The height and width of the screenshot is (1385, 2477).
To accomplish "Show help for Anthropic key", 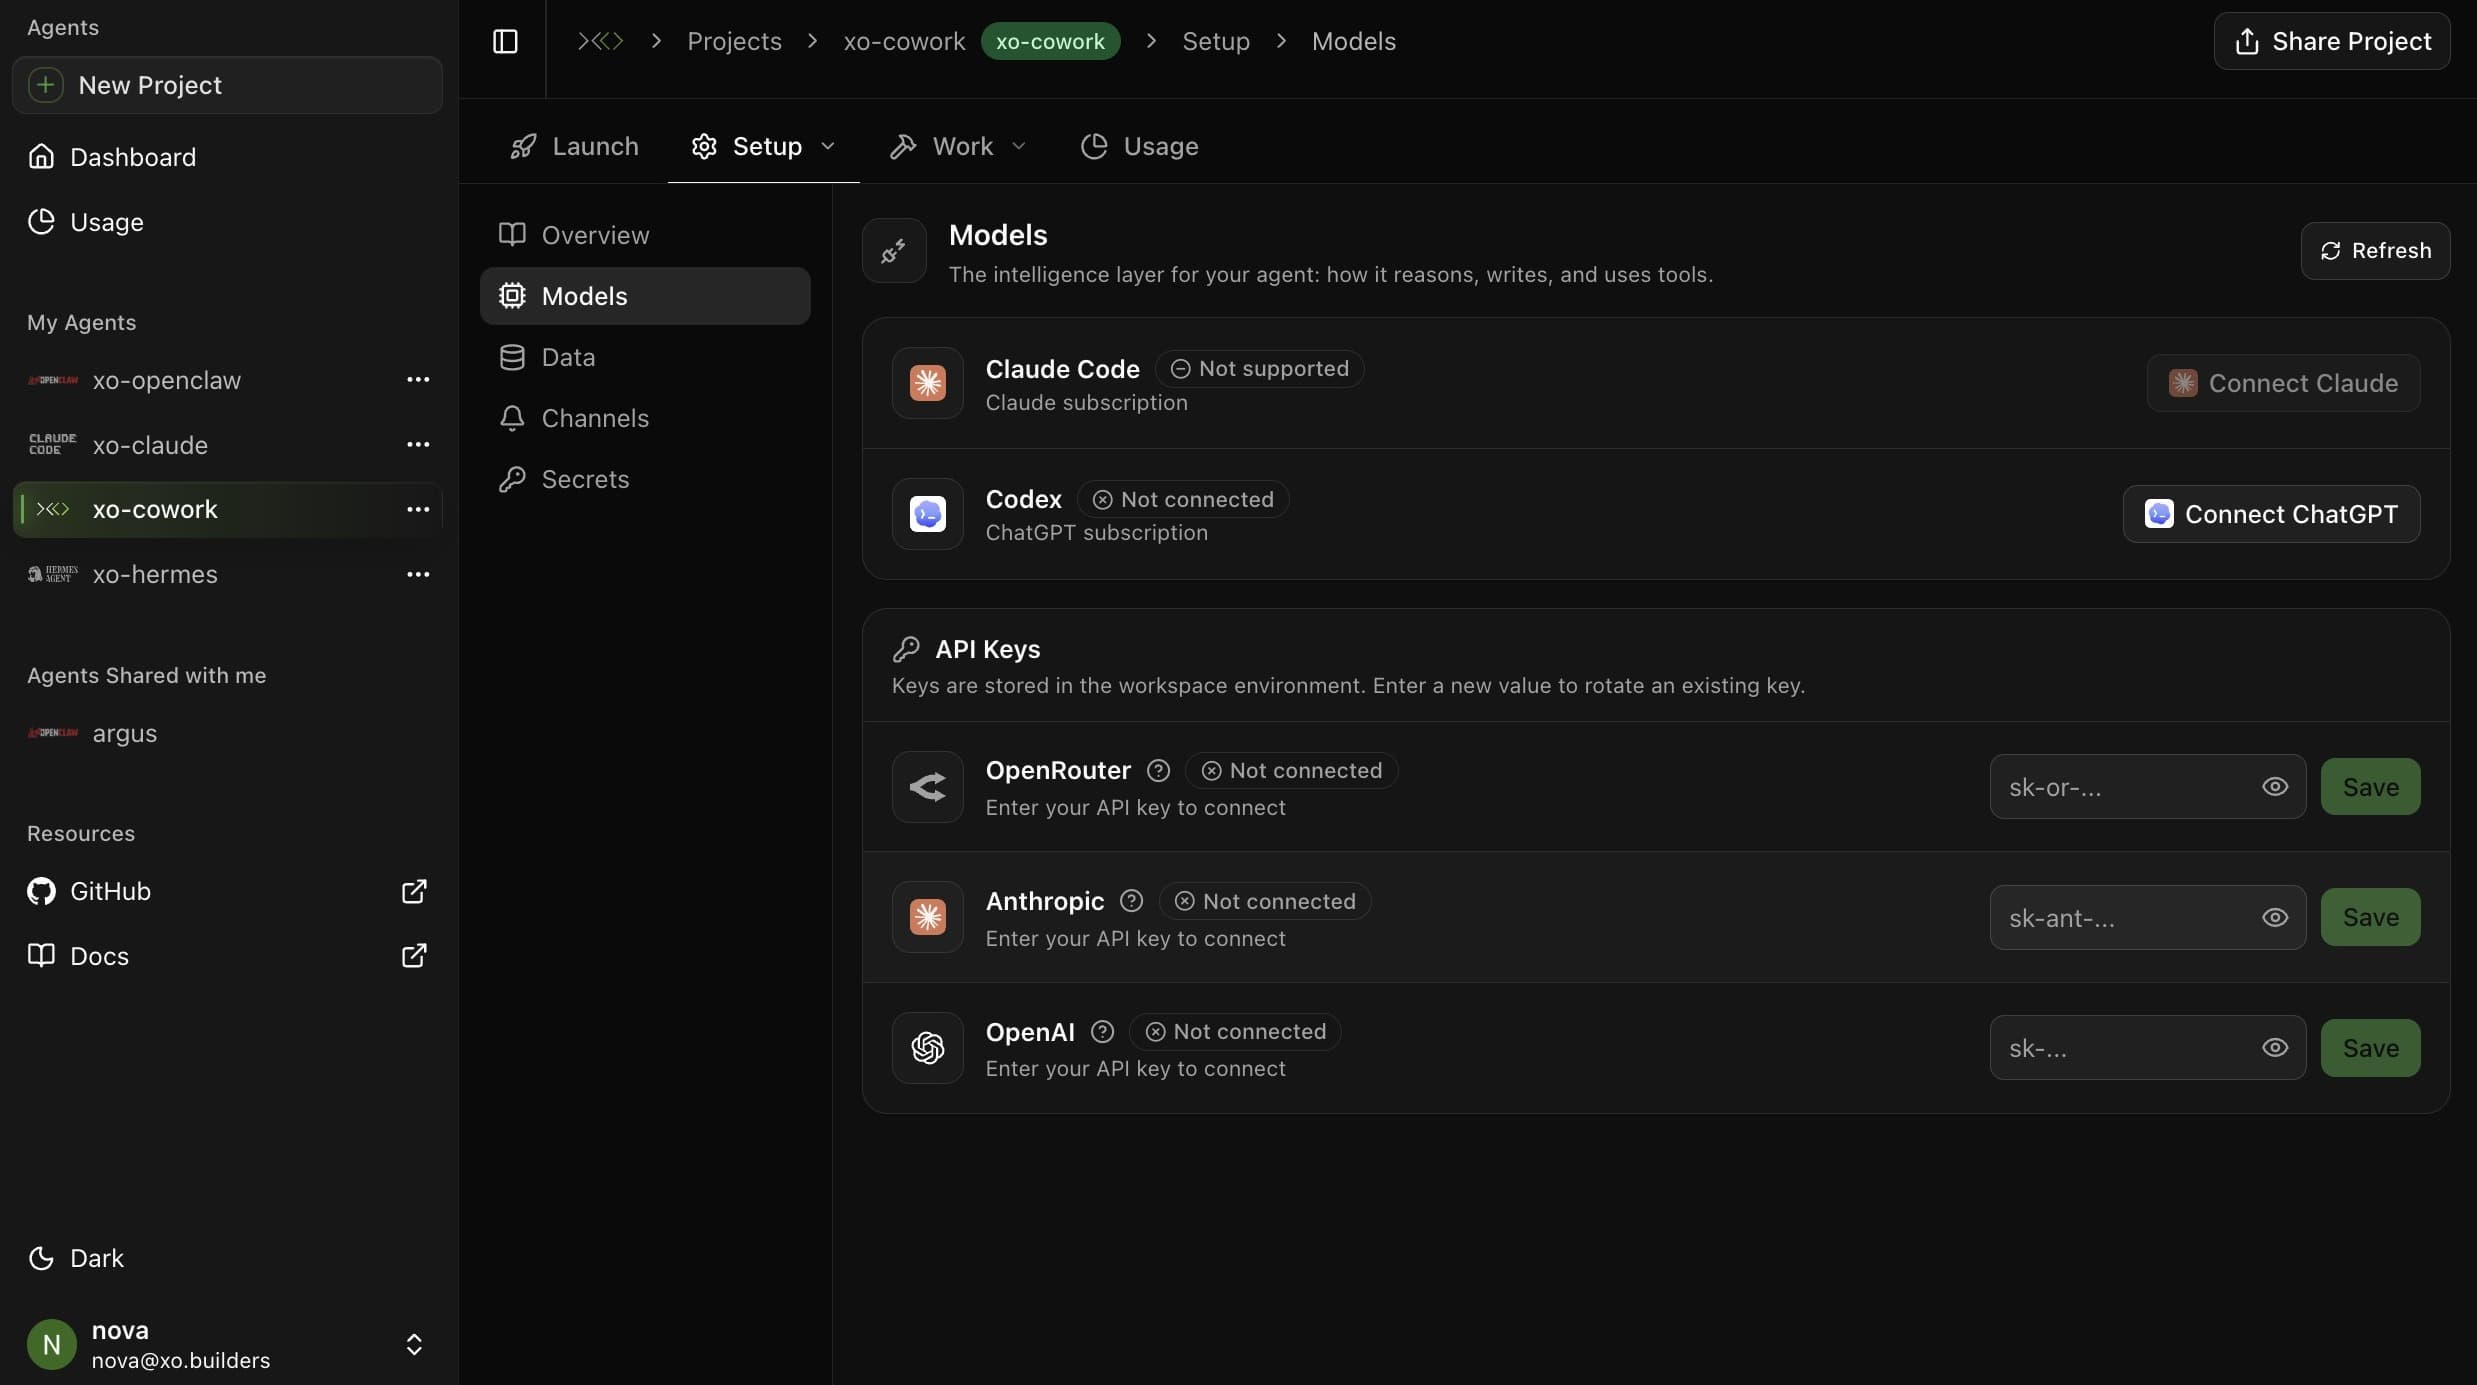I will [1131, 901].
